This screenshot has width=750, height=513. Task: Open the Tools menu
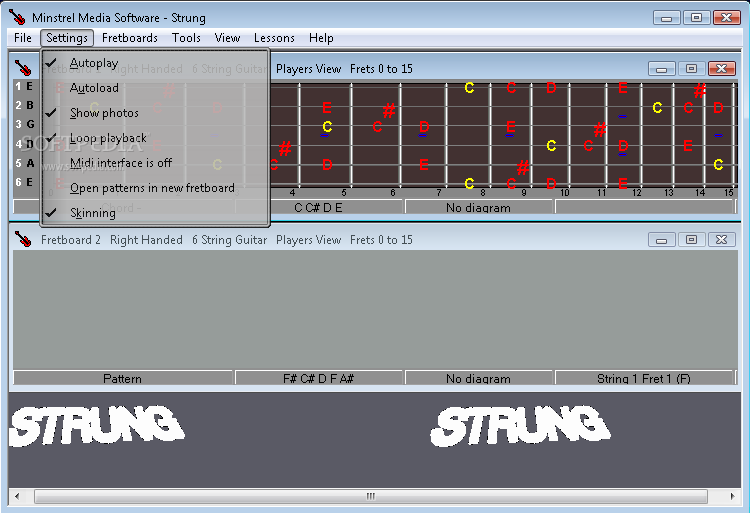click(186, 38)
